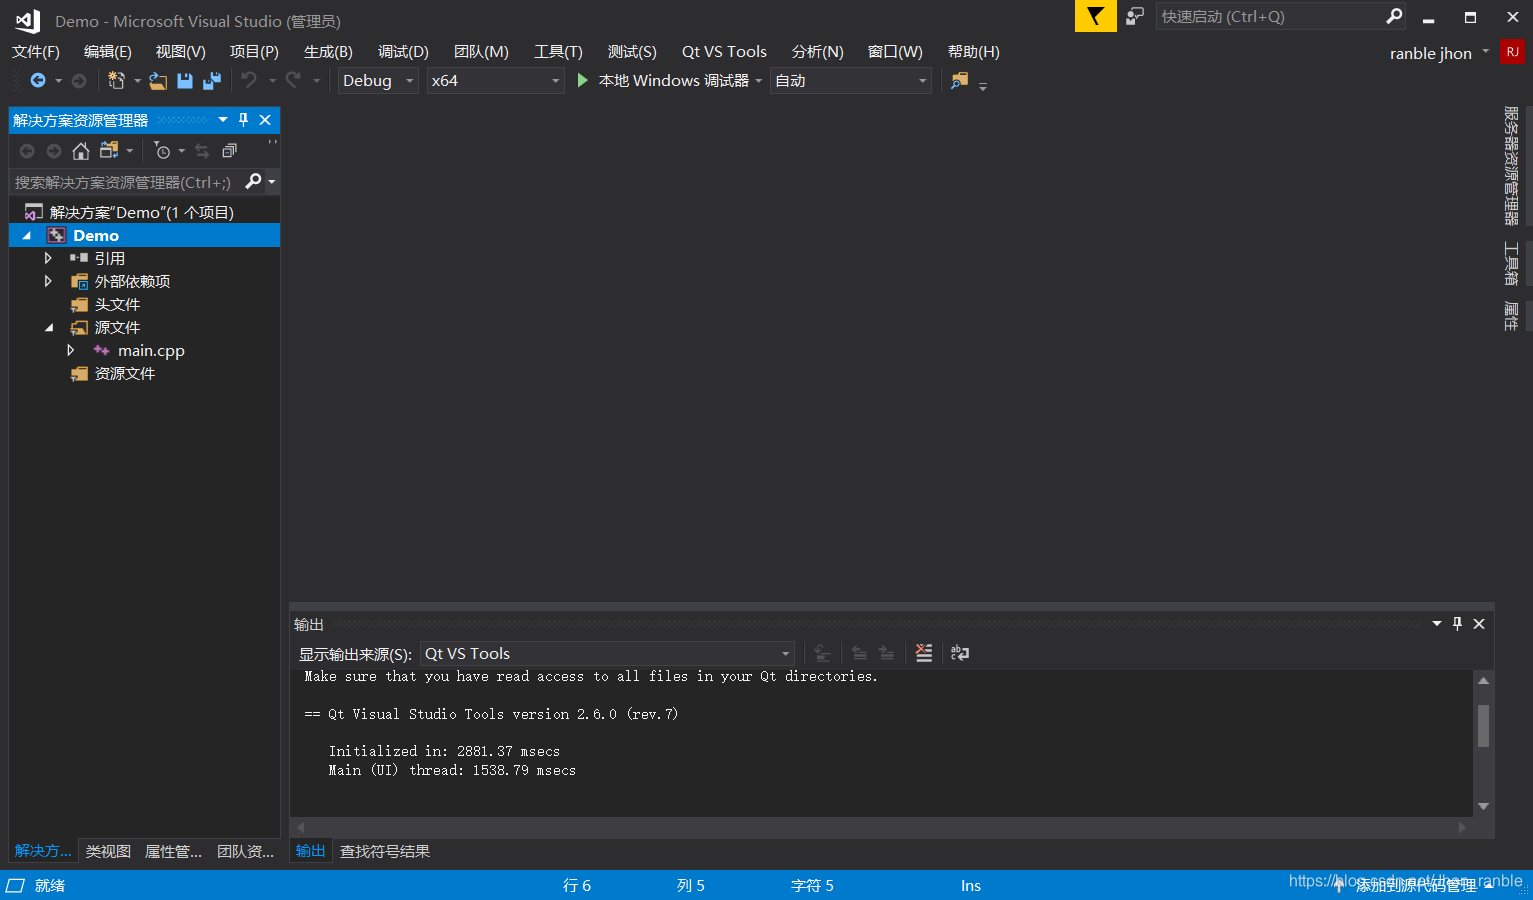Viewport: 1533px width, 900px height.
Task: Open the 工具箱 side tab
Action: click(x=1511, y=264)
